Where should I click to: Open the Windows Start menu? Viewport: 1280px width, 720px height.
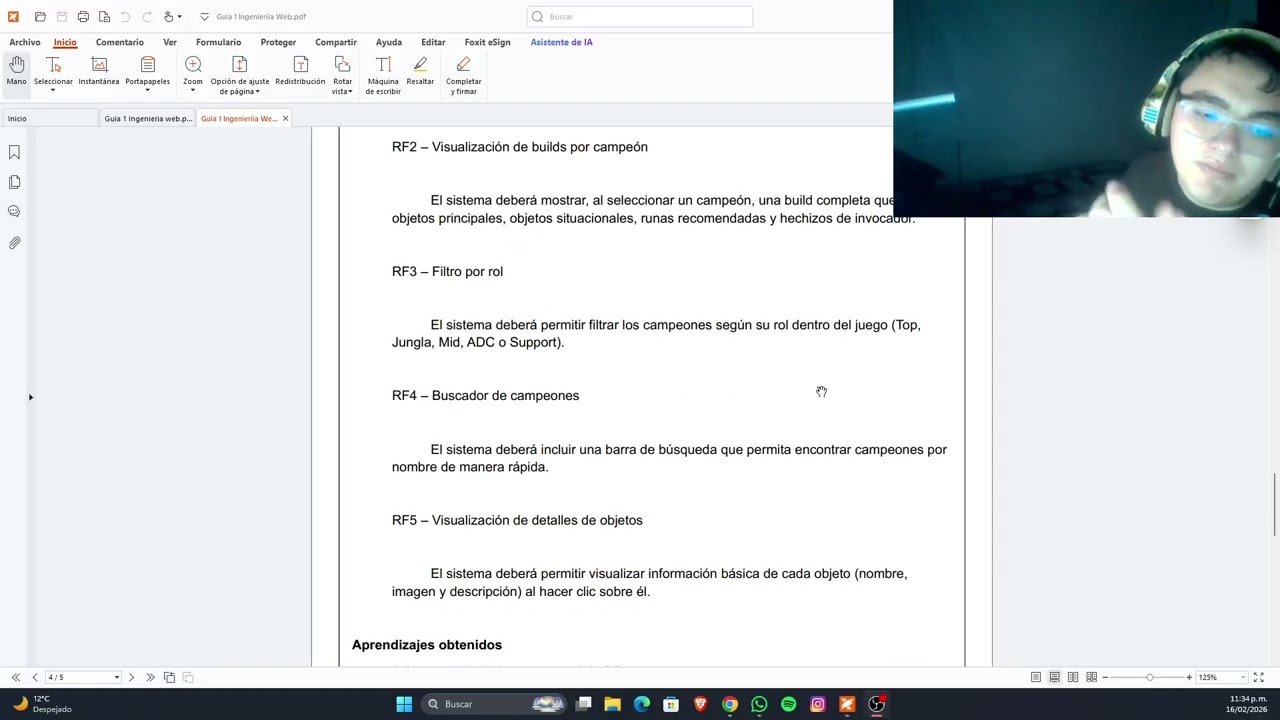[404, 704]
